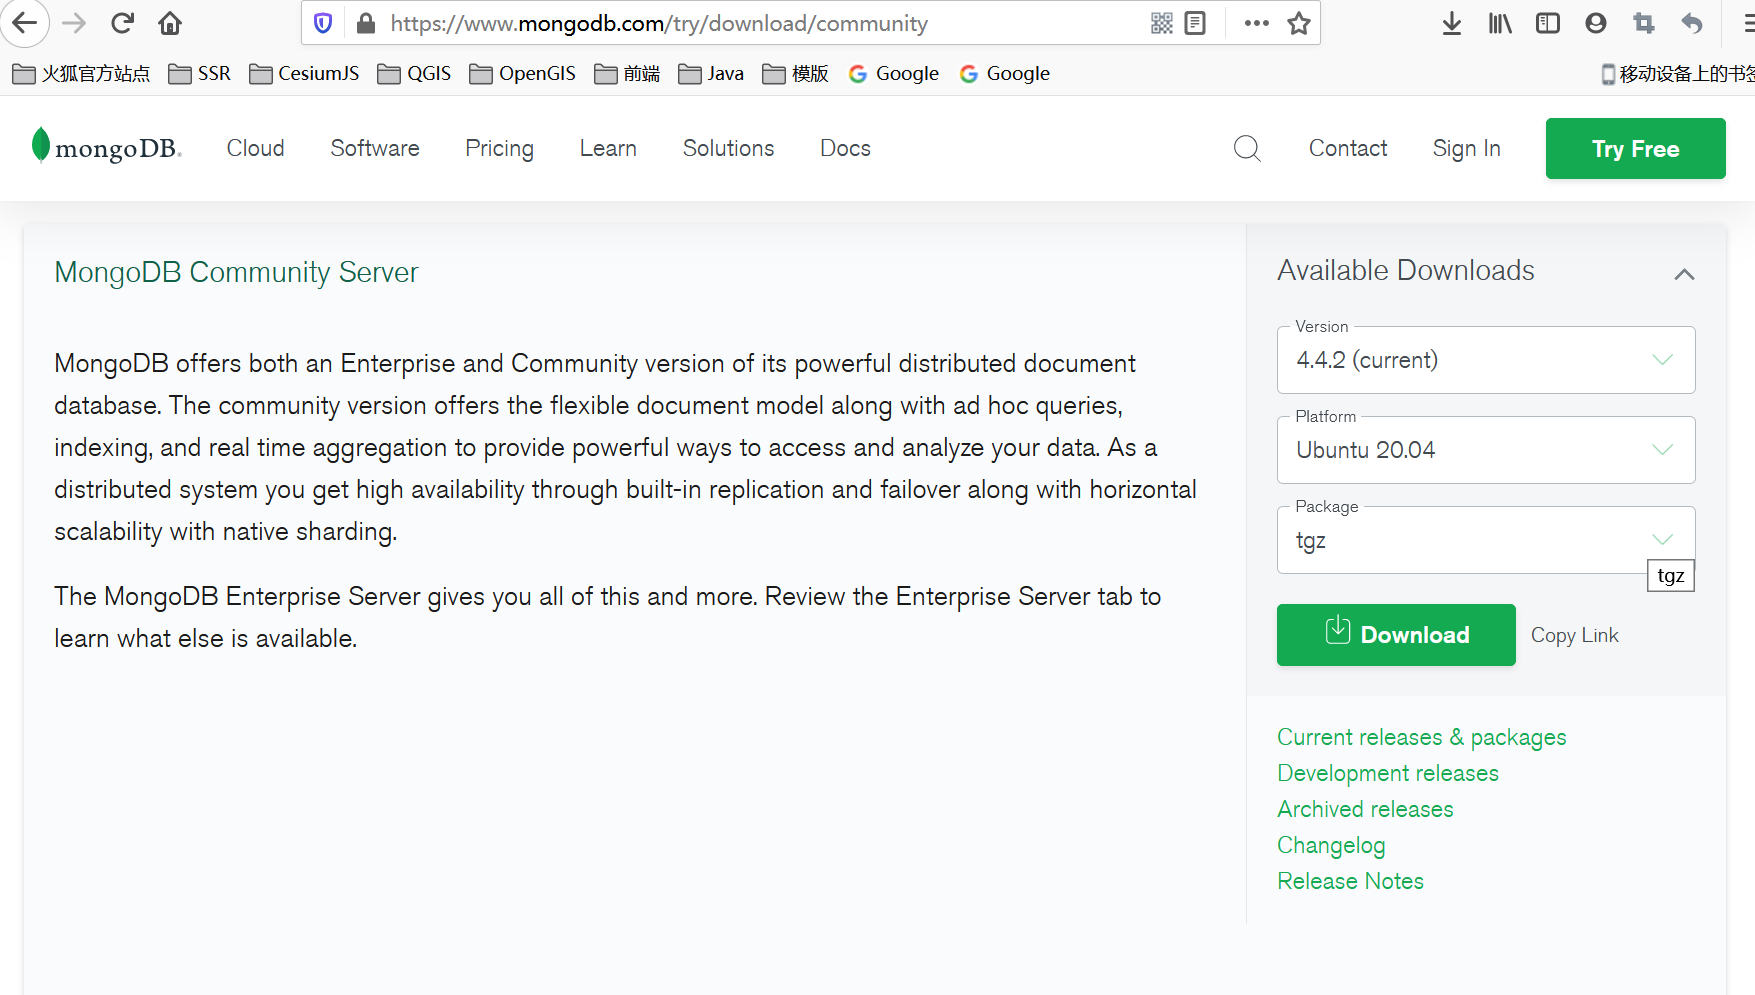The width and height of the screenshot is (1755, 995).
Task: Open the Package tgz dropdown
Action: click(1485, 540)
